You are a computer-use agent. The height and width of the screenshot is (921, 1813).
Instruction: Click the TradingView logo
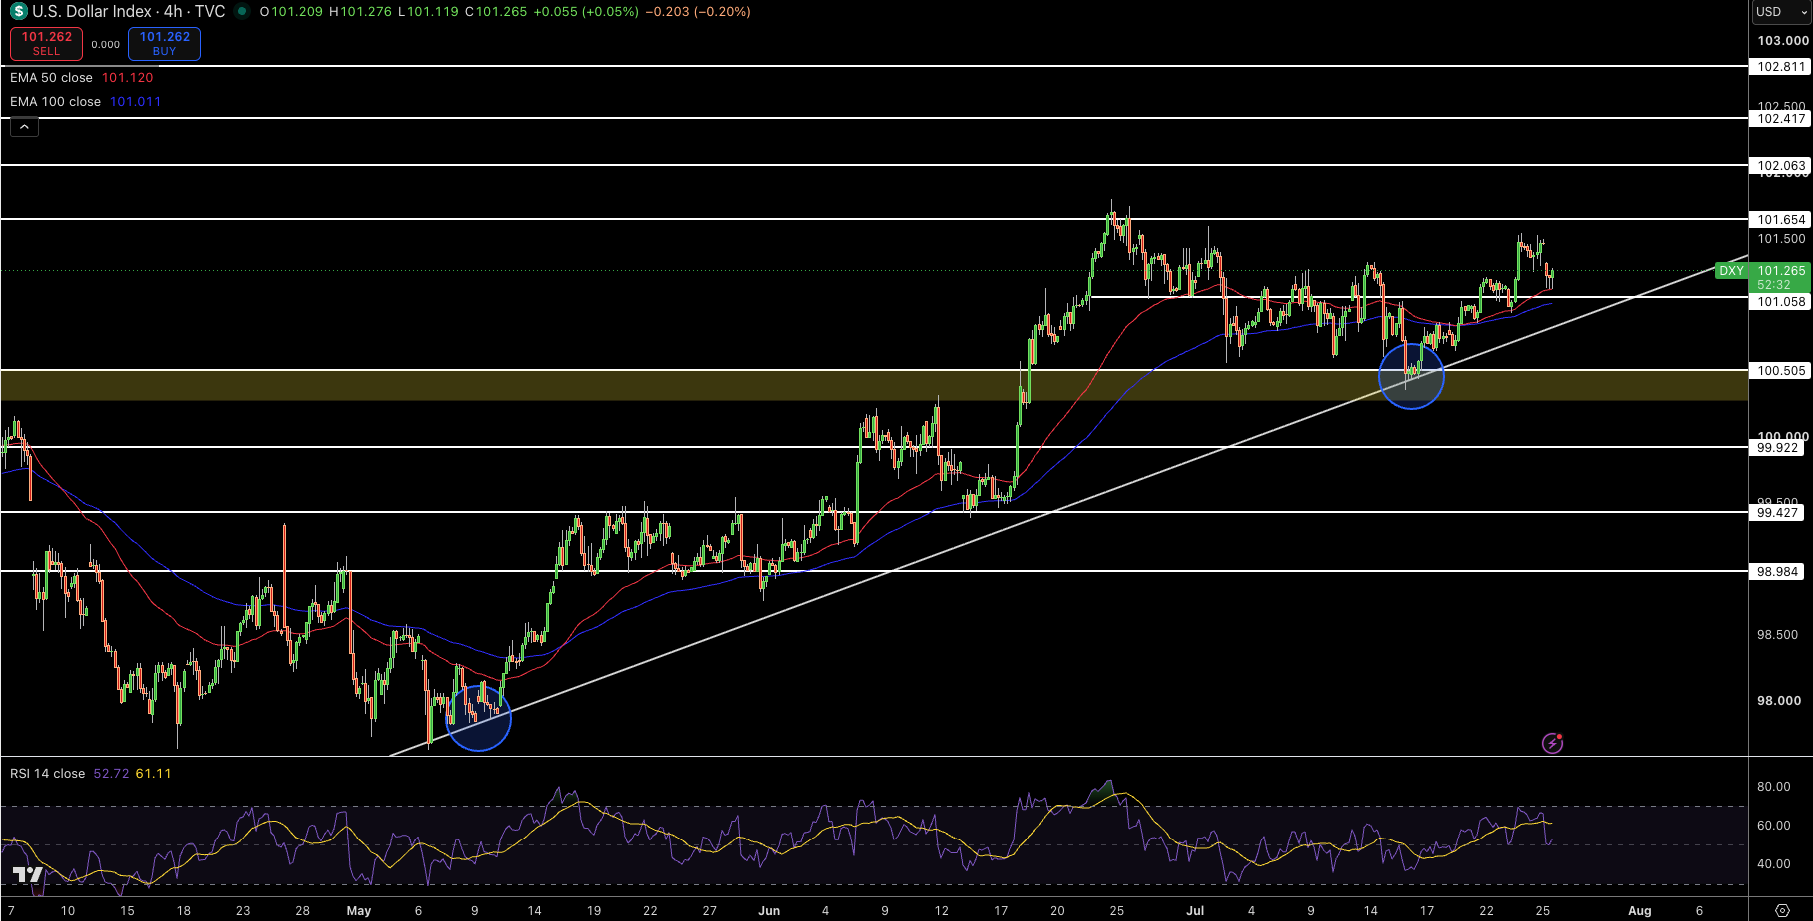tap(28, 876)
